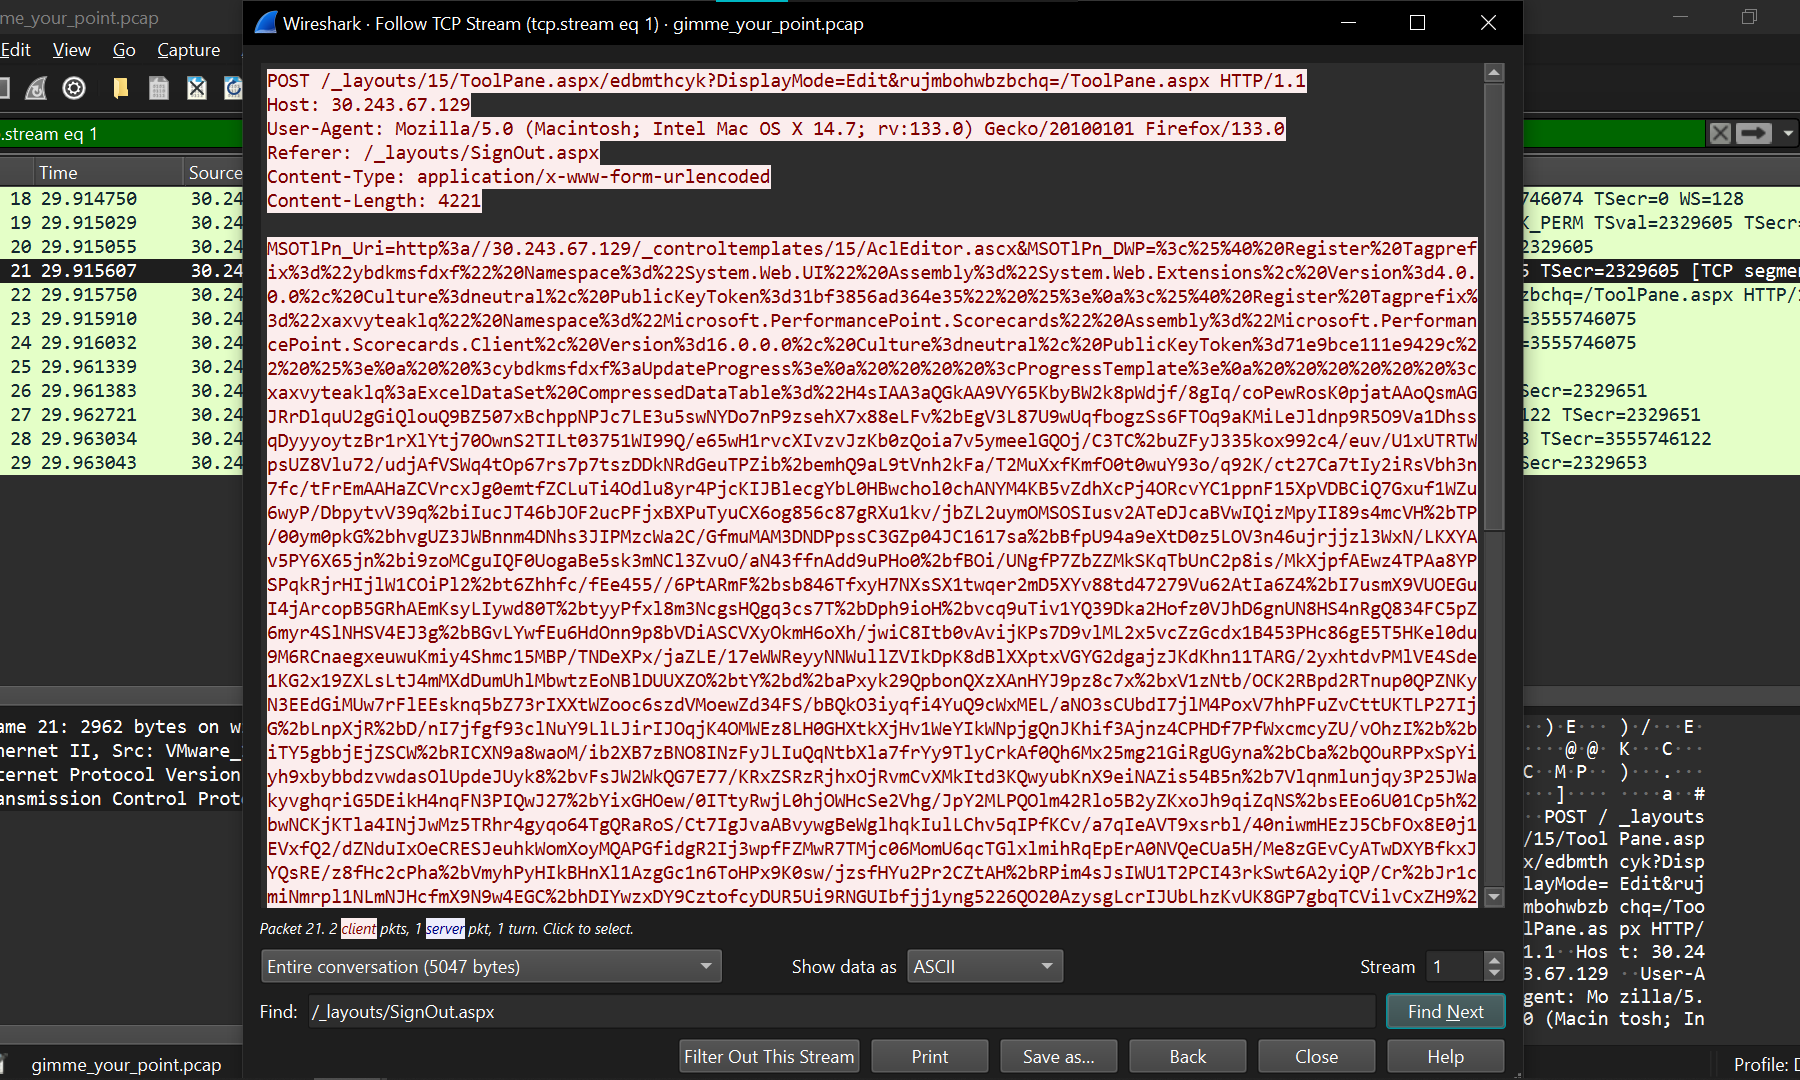Click the Stream number input field
This screenshot has width=1800, height=1080.
point(1455,967)
